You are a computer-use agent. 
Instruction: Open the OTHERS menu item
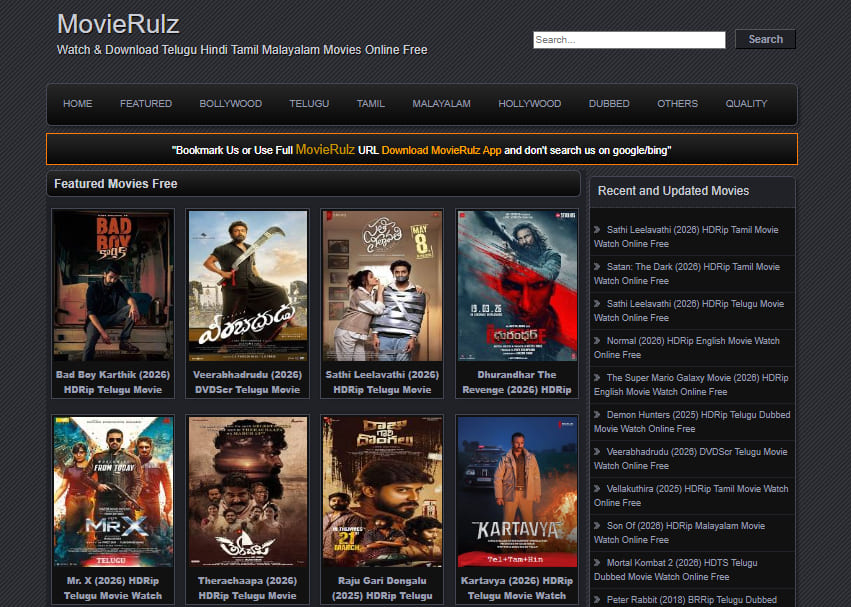677,104
